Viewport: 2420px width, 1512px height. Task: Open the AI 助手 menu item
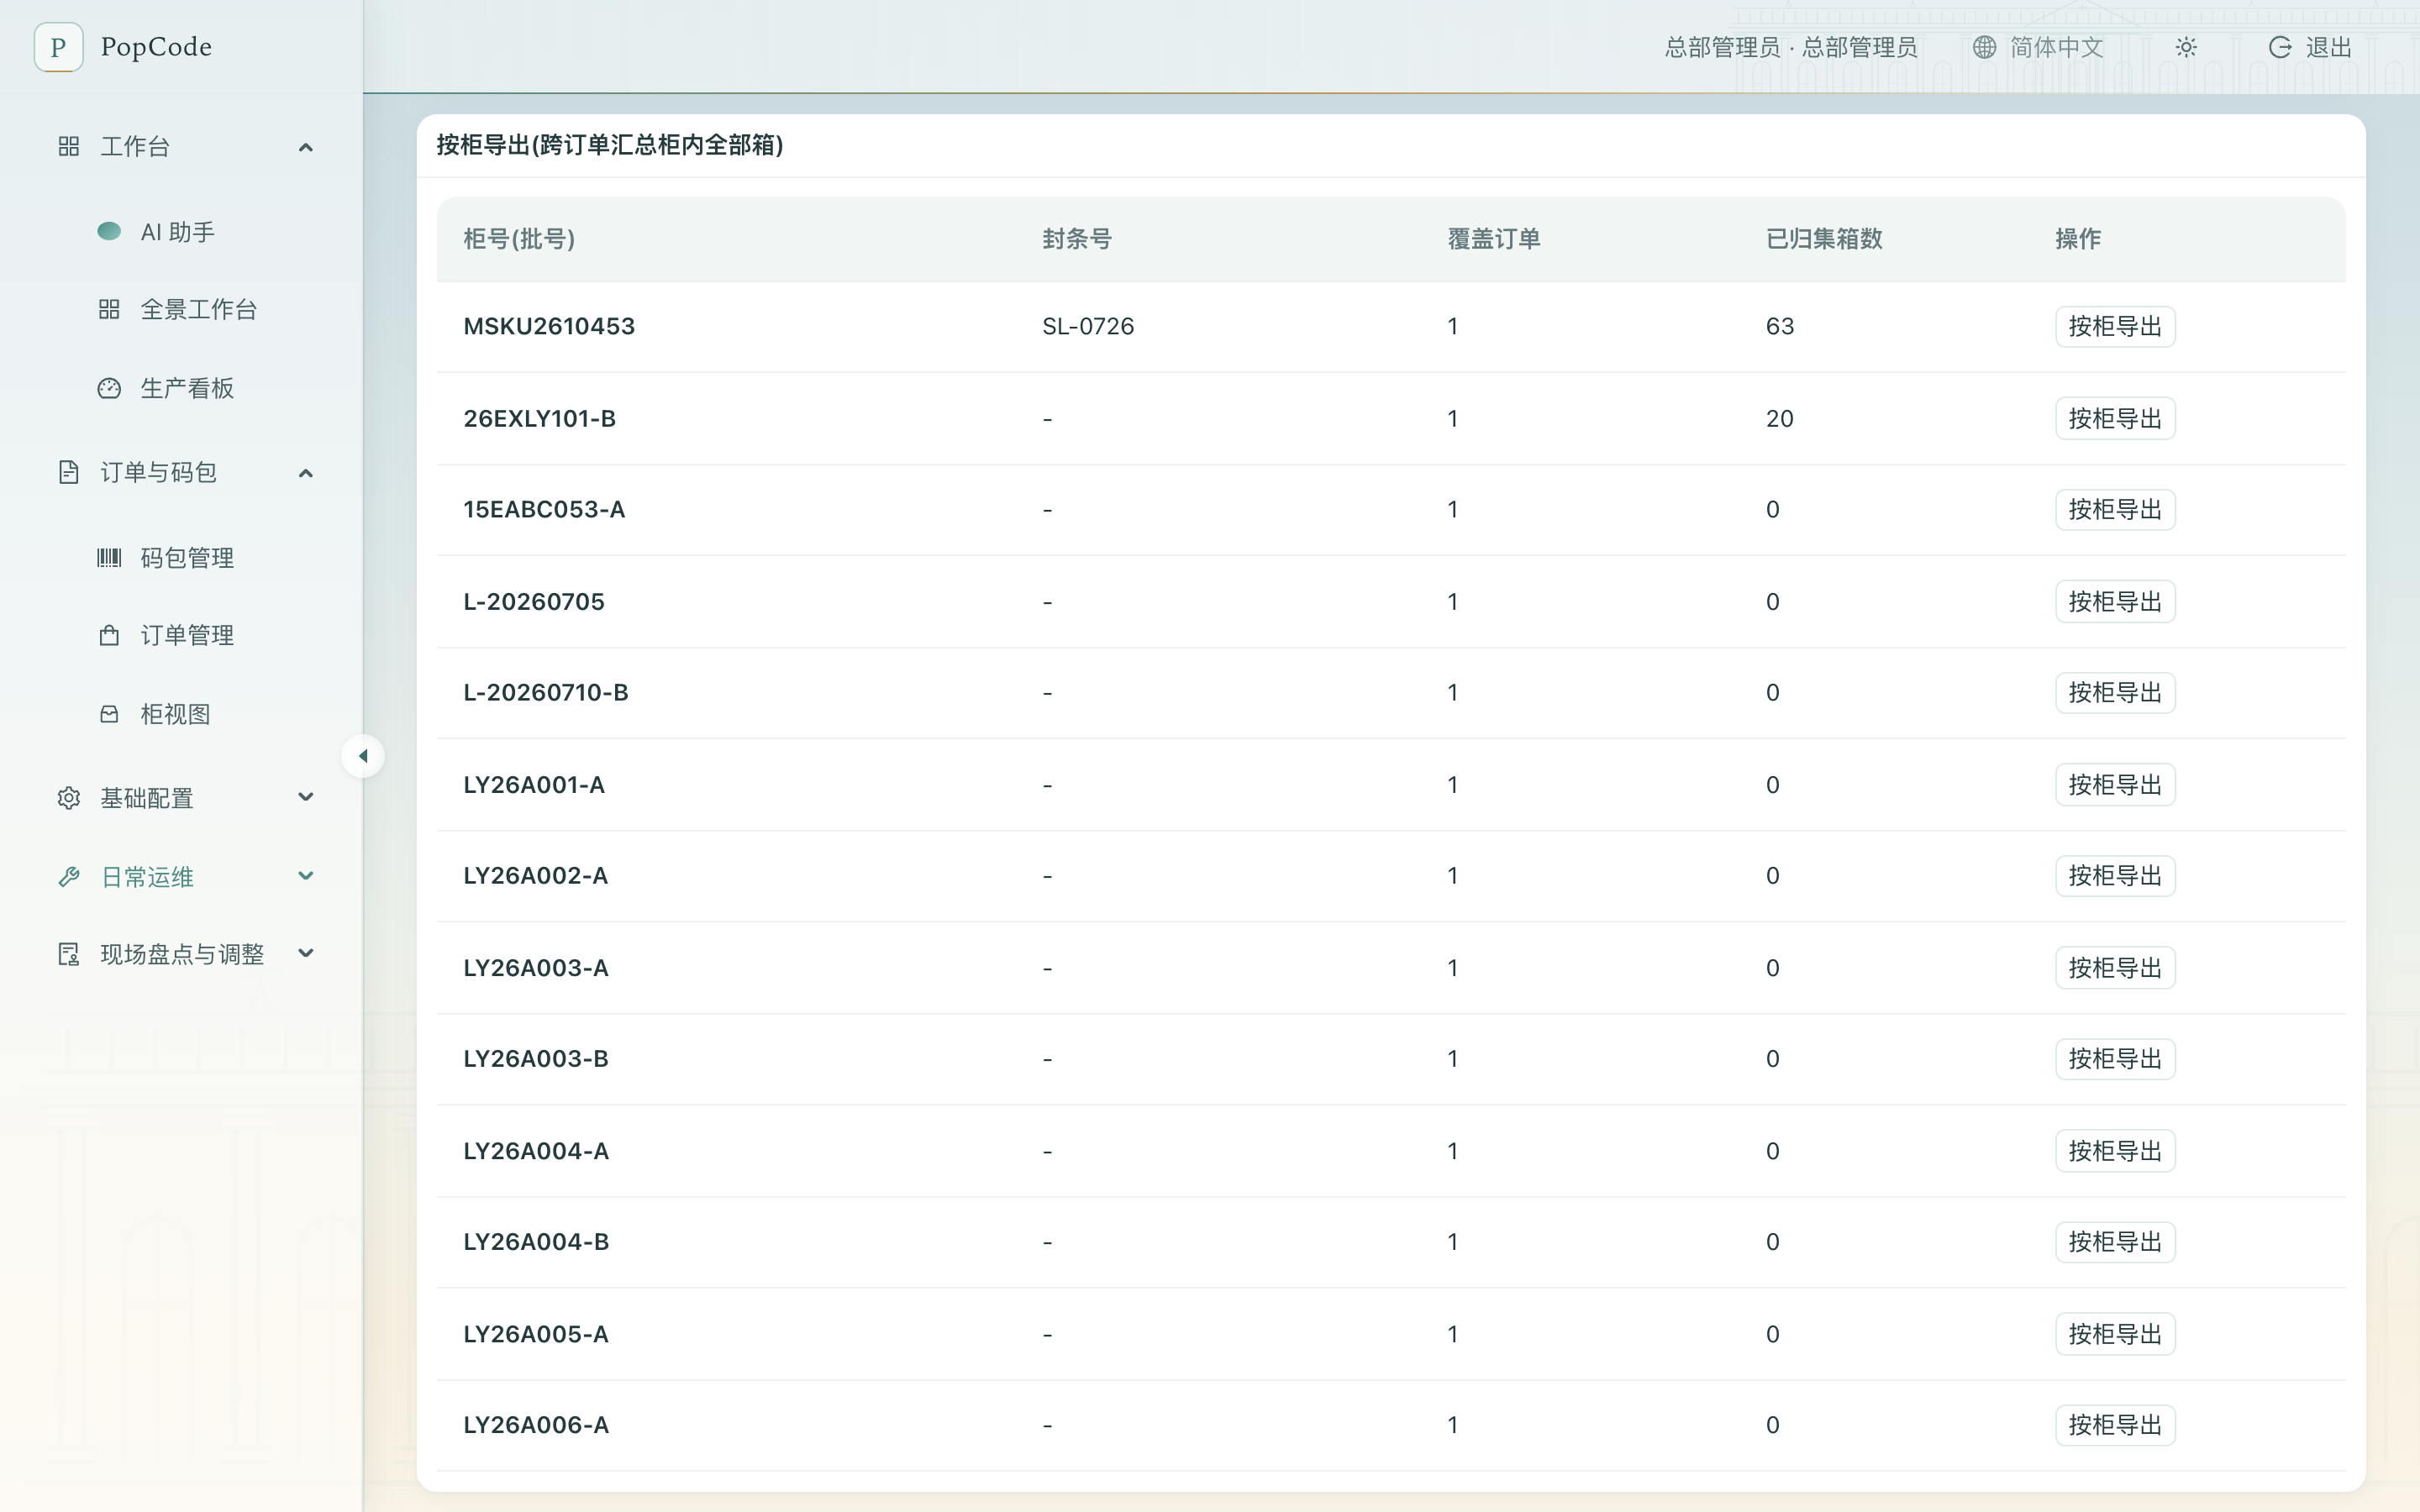(x=180, y=232)
